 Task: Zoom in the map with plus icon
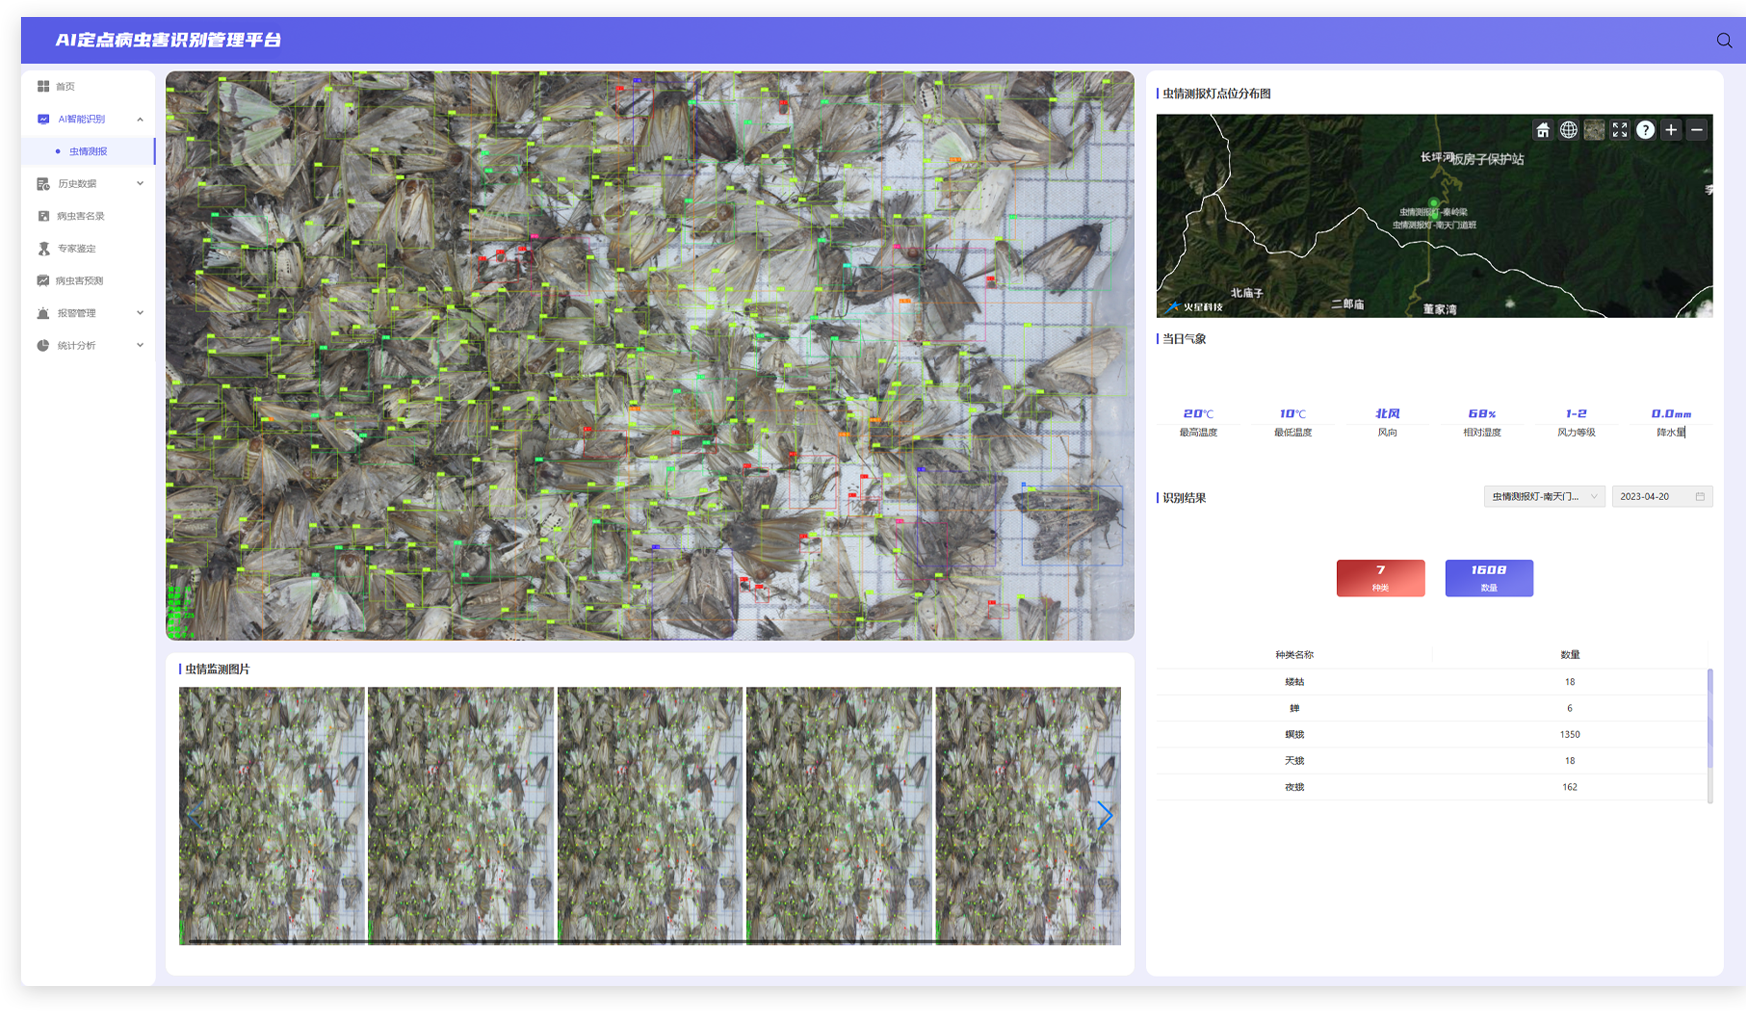click(1671, 130)
